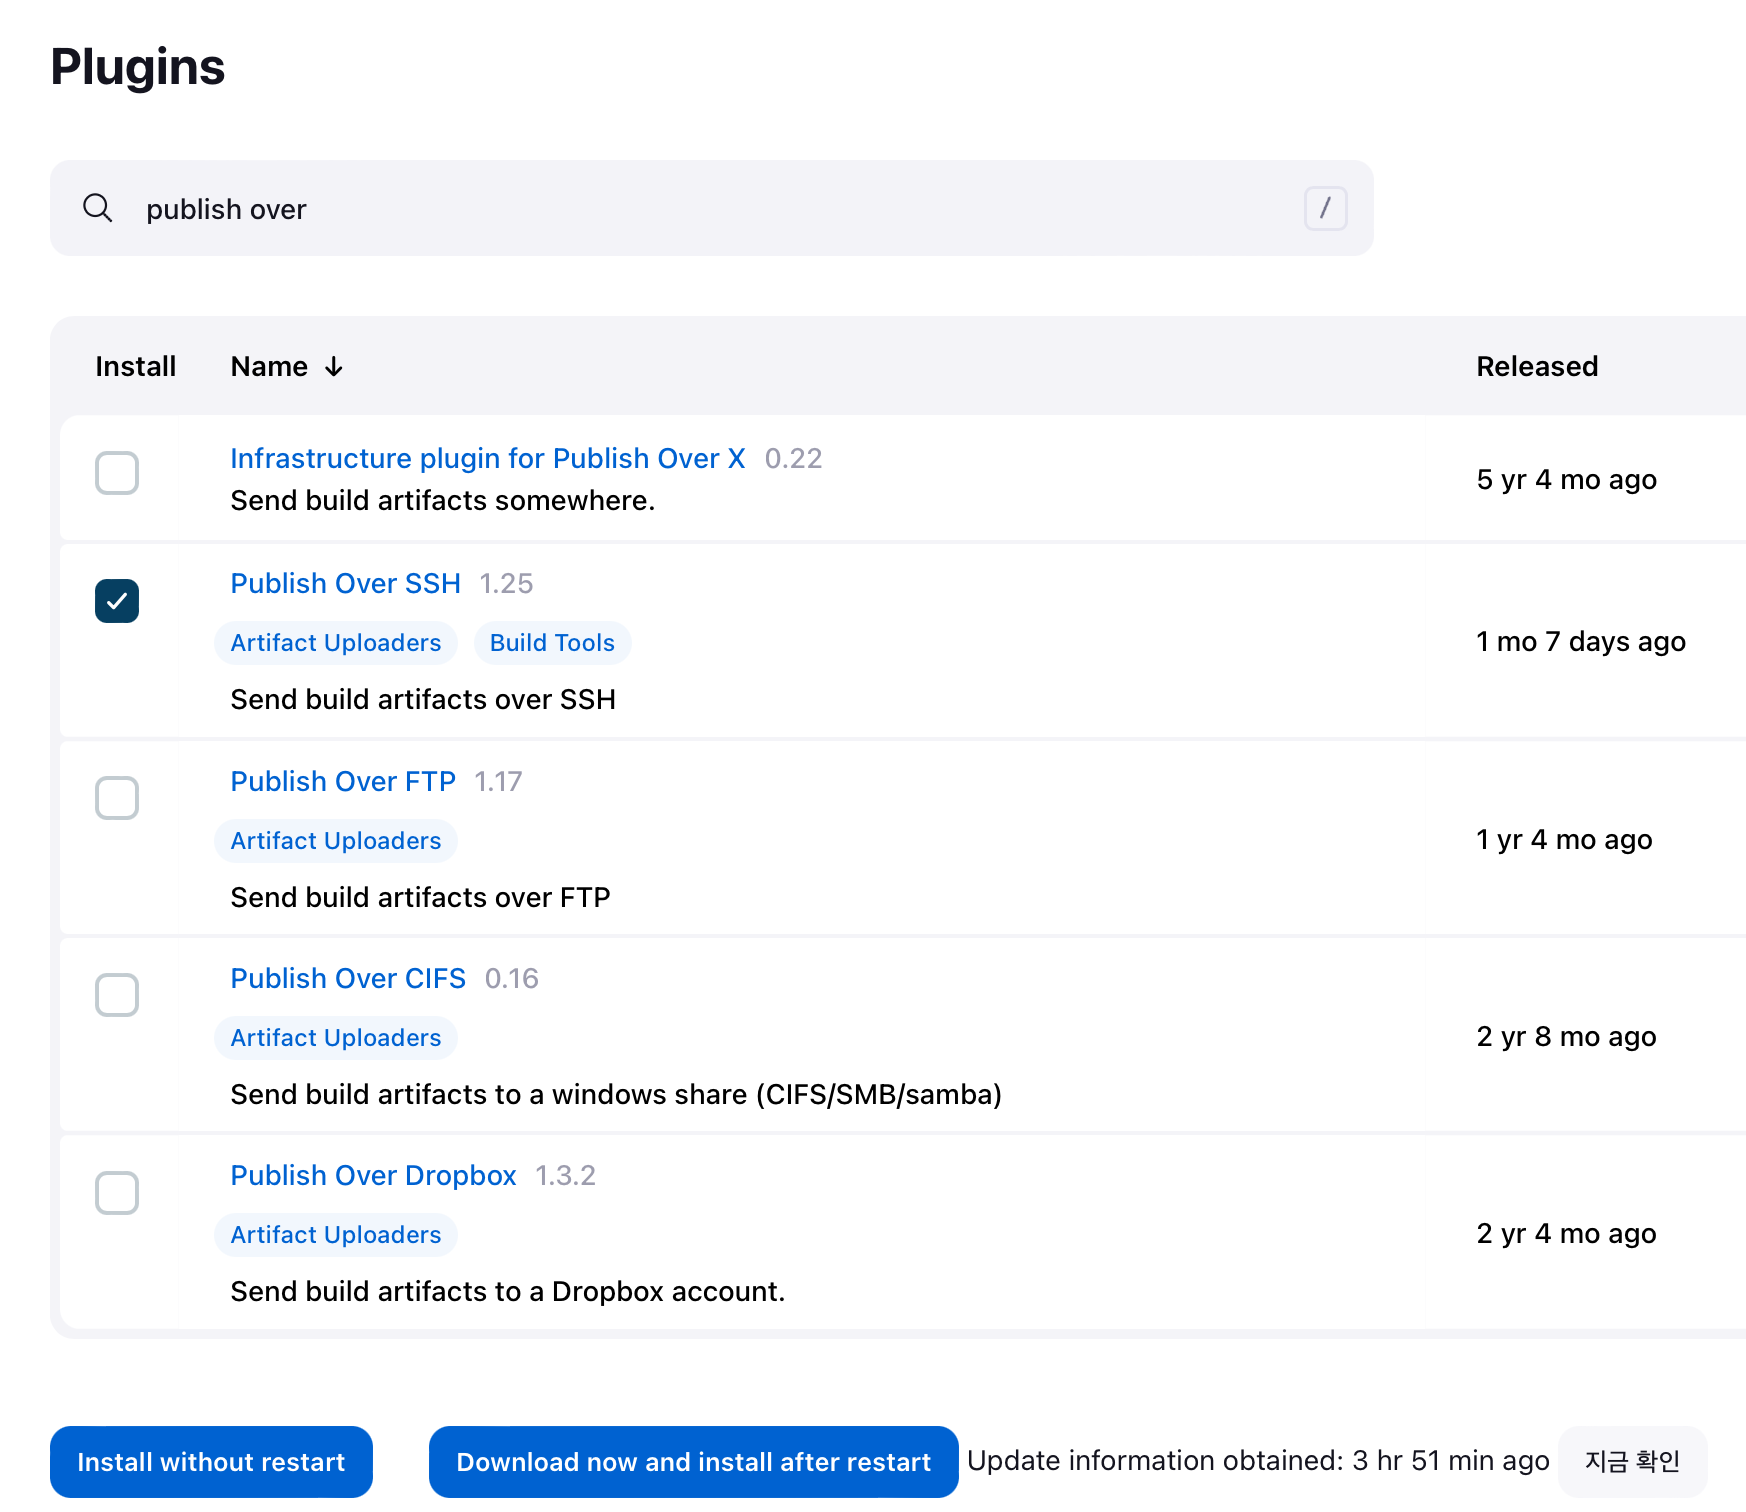This screenshot has height=1512, width=1746.
Task: Click Artifact Uploaders tag under Publish Over CIFS
Action: tap(336, 1038)
